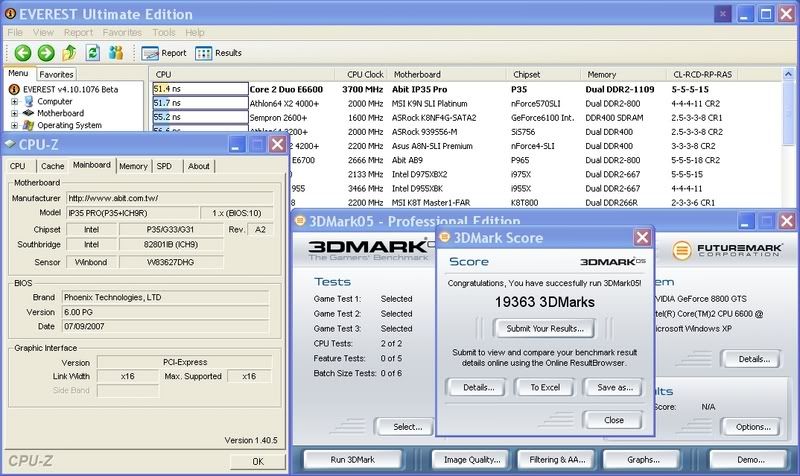Click the green Back arrow in EVEREST toolbar
The width and height of the screenshot is (800, 476).
click(22, 53)
